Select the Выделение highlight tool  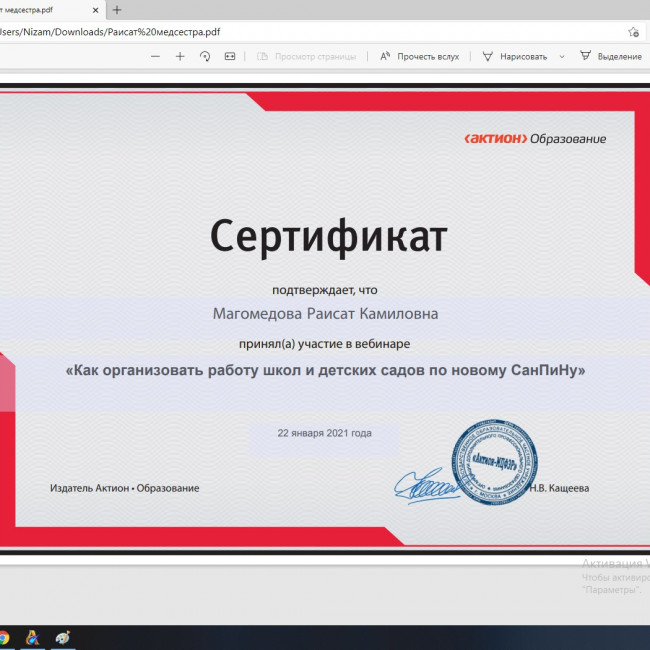pyautogui.click(x=611, y=56)
